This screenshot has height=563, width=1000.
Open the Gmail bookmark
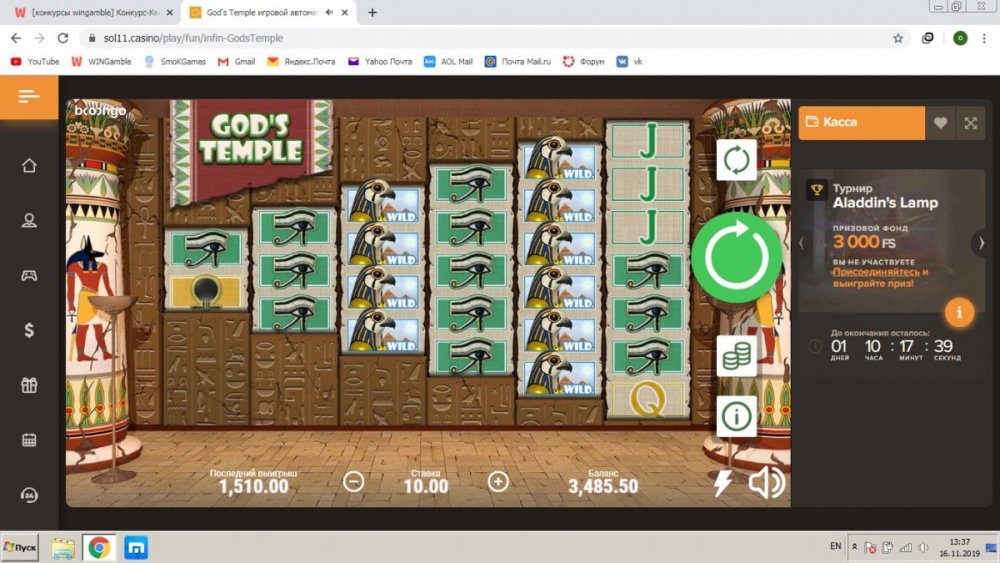[x=236, y=61]
